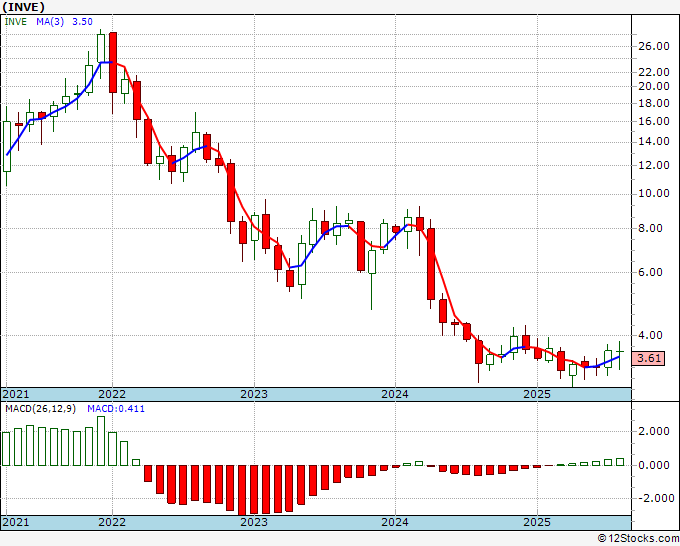Click the tallest green MACD bar before 2022
Viewport: 680px width, 546px height.
tap(101, 441)
